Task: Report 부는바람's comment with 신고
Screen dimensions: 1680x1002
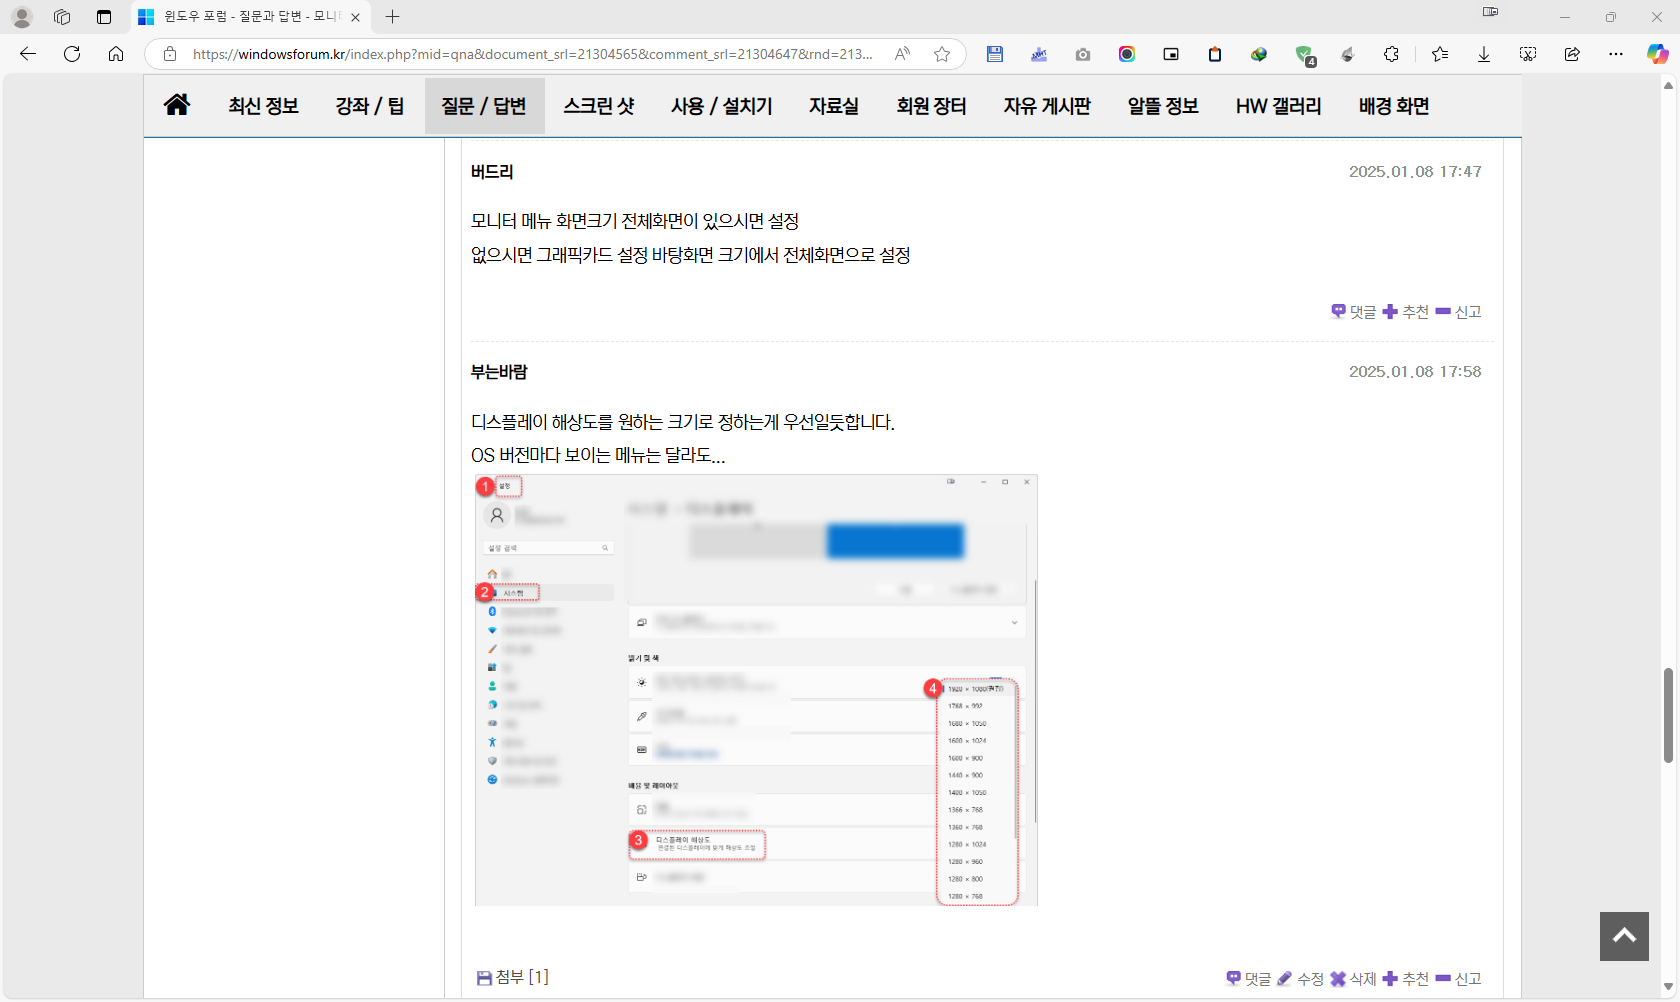Action: pos(1459,979)
